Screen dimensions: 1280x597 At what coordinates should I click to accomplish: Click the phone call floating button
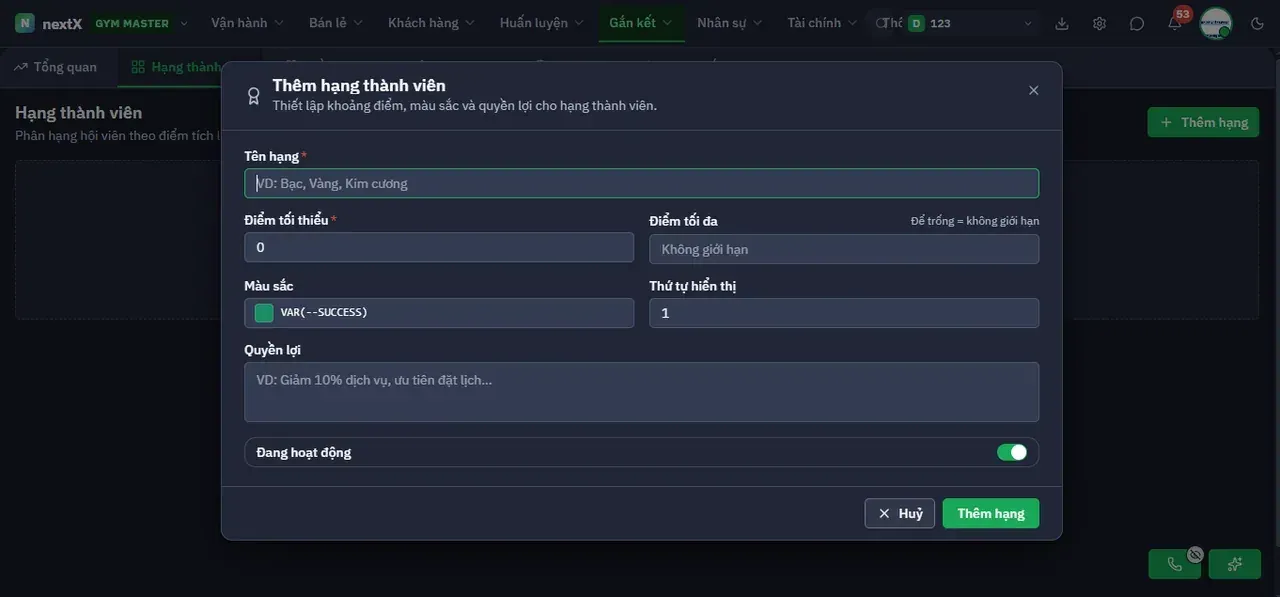click(1175, 564)
